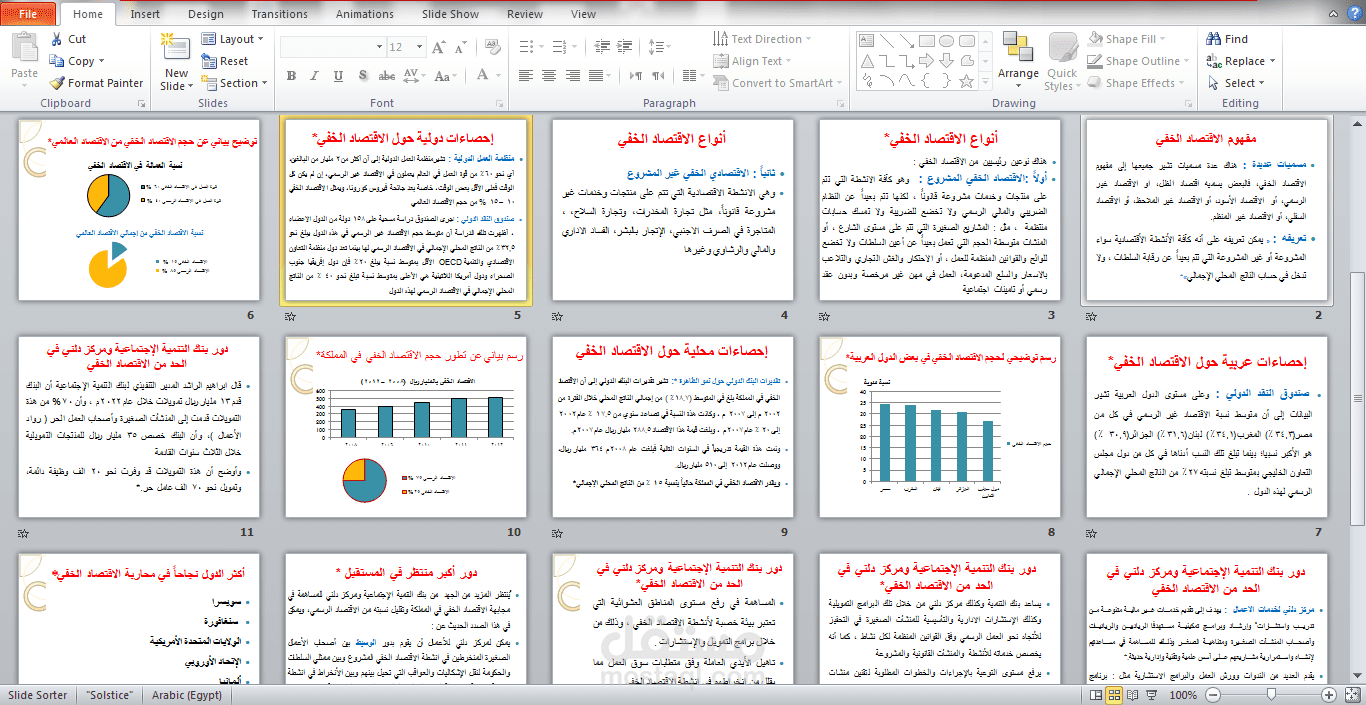Click the Decrease Font Size icon

(x=463, y=47)
